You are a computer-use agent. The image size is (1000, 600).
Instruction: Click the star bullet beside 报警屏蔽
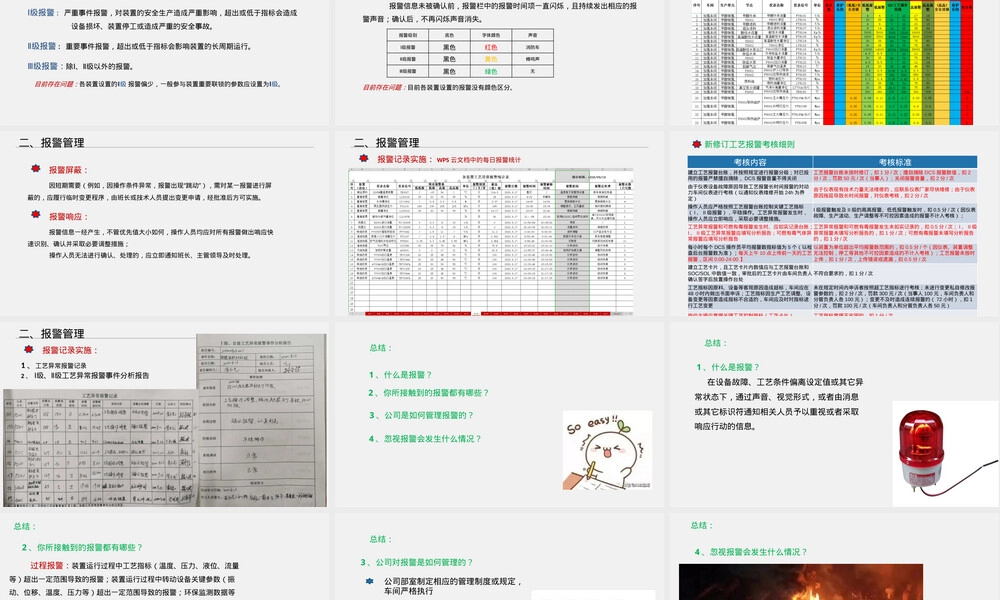pos(36,169)
